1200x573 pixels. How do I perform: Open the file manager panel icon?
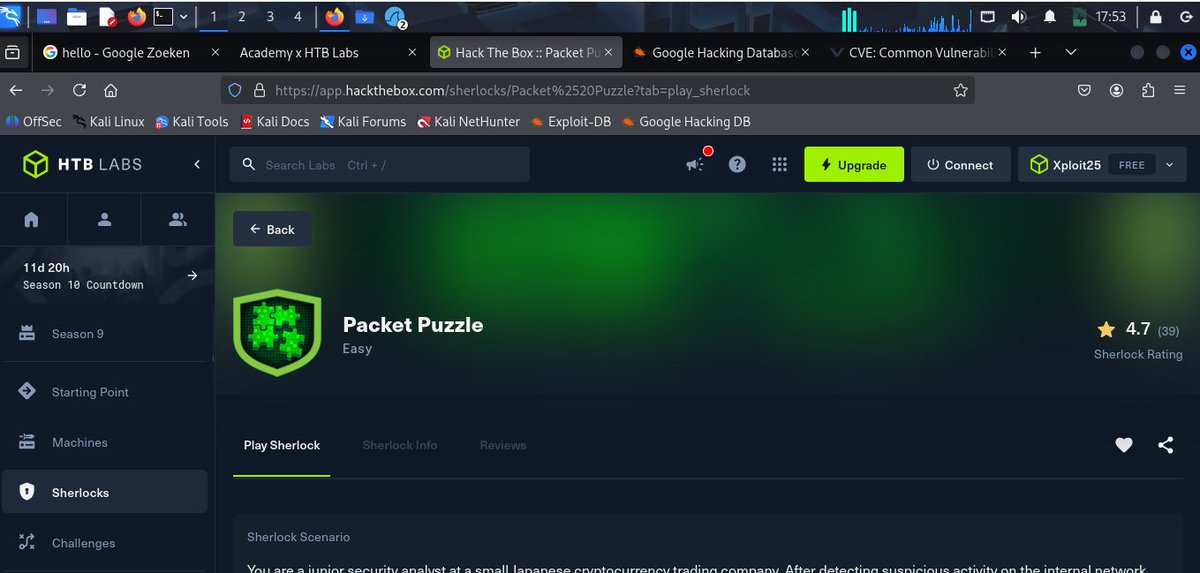78,16
